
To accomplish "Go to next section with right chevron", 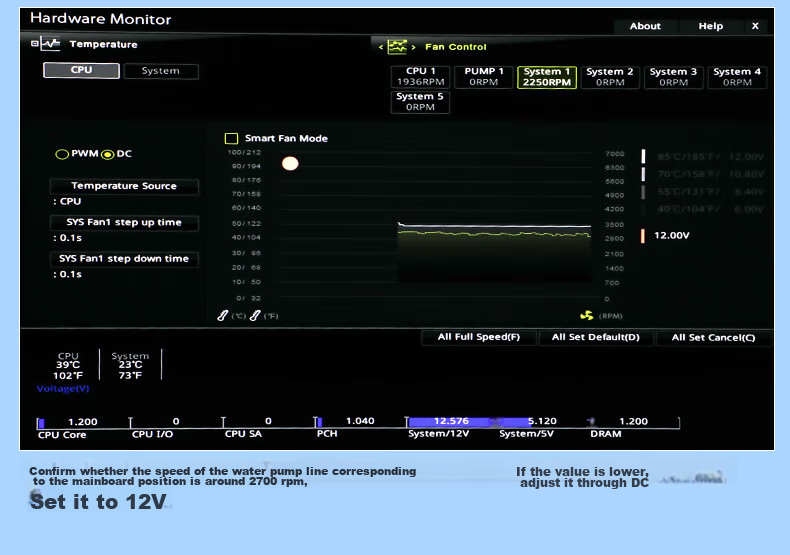I will point(414,47).
